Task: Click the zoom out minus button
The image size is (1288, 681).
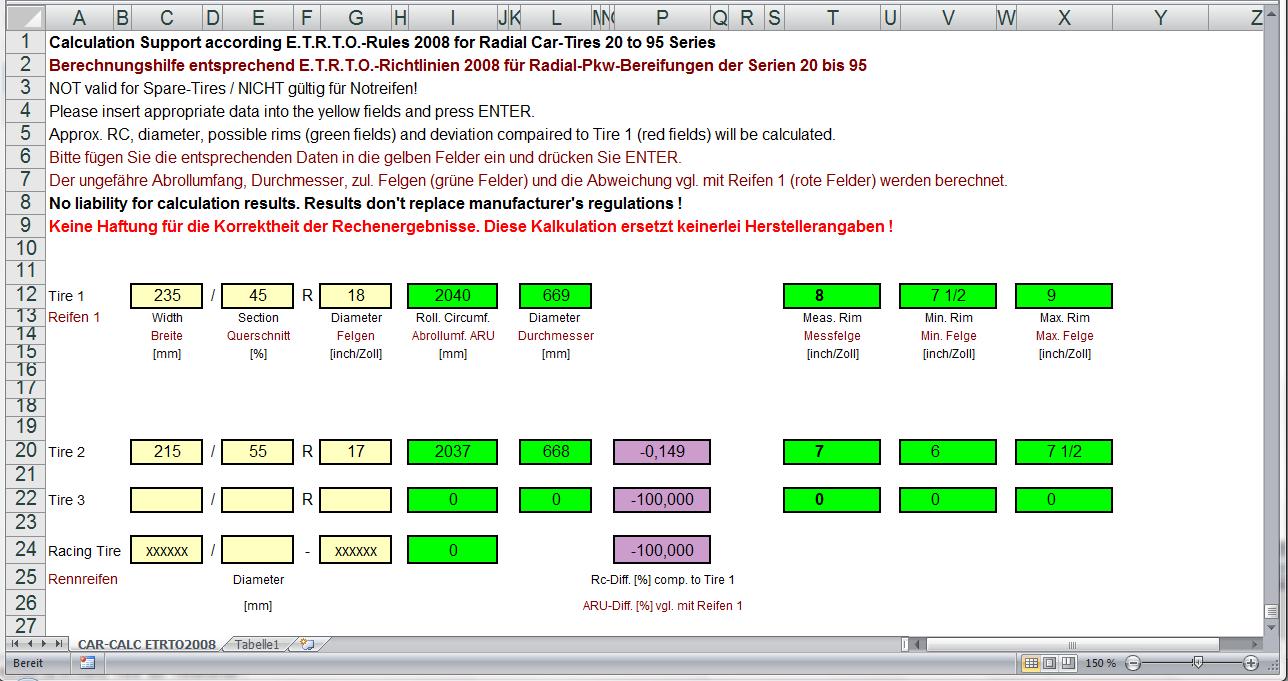Action: [x=1133, y=663]
